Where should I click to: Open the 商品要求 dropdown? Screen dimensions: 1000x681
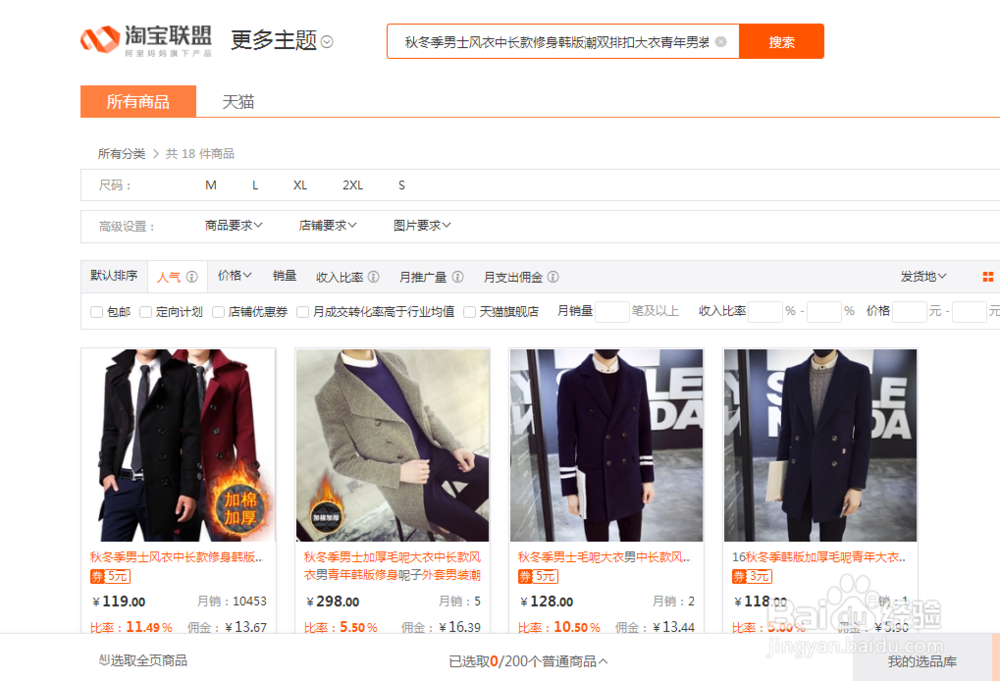[x=233, y=226]
